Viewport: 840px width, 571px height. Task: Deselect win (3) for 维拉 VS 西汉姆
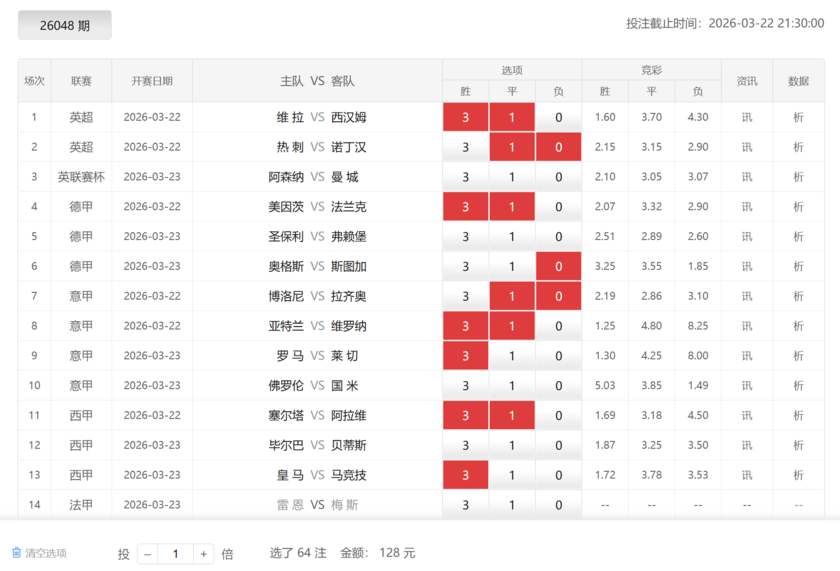(466, 117)
